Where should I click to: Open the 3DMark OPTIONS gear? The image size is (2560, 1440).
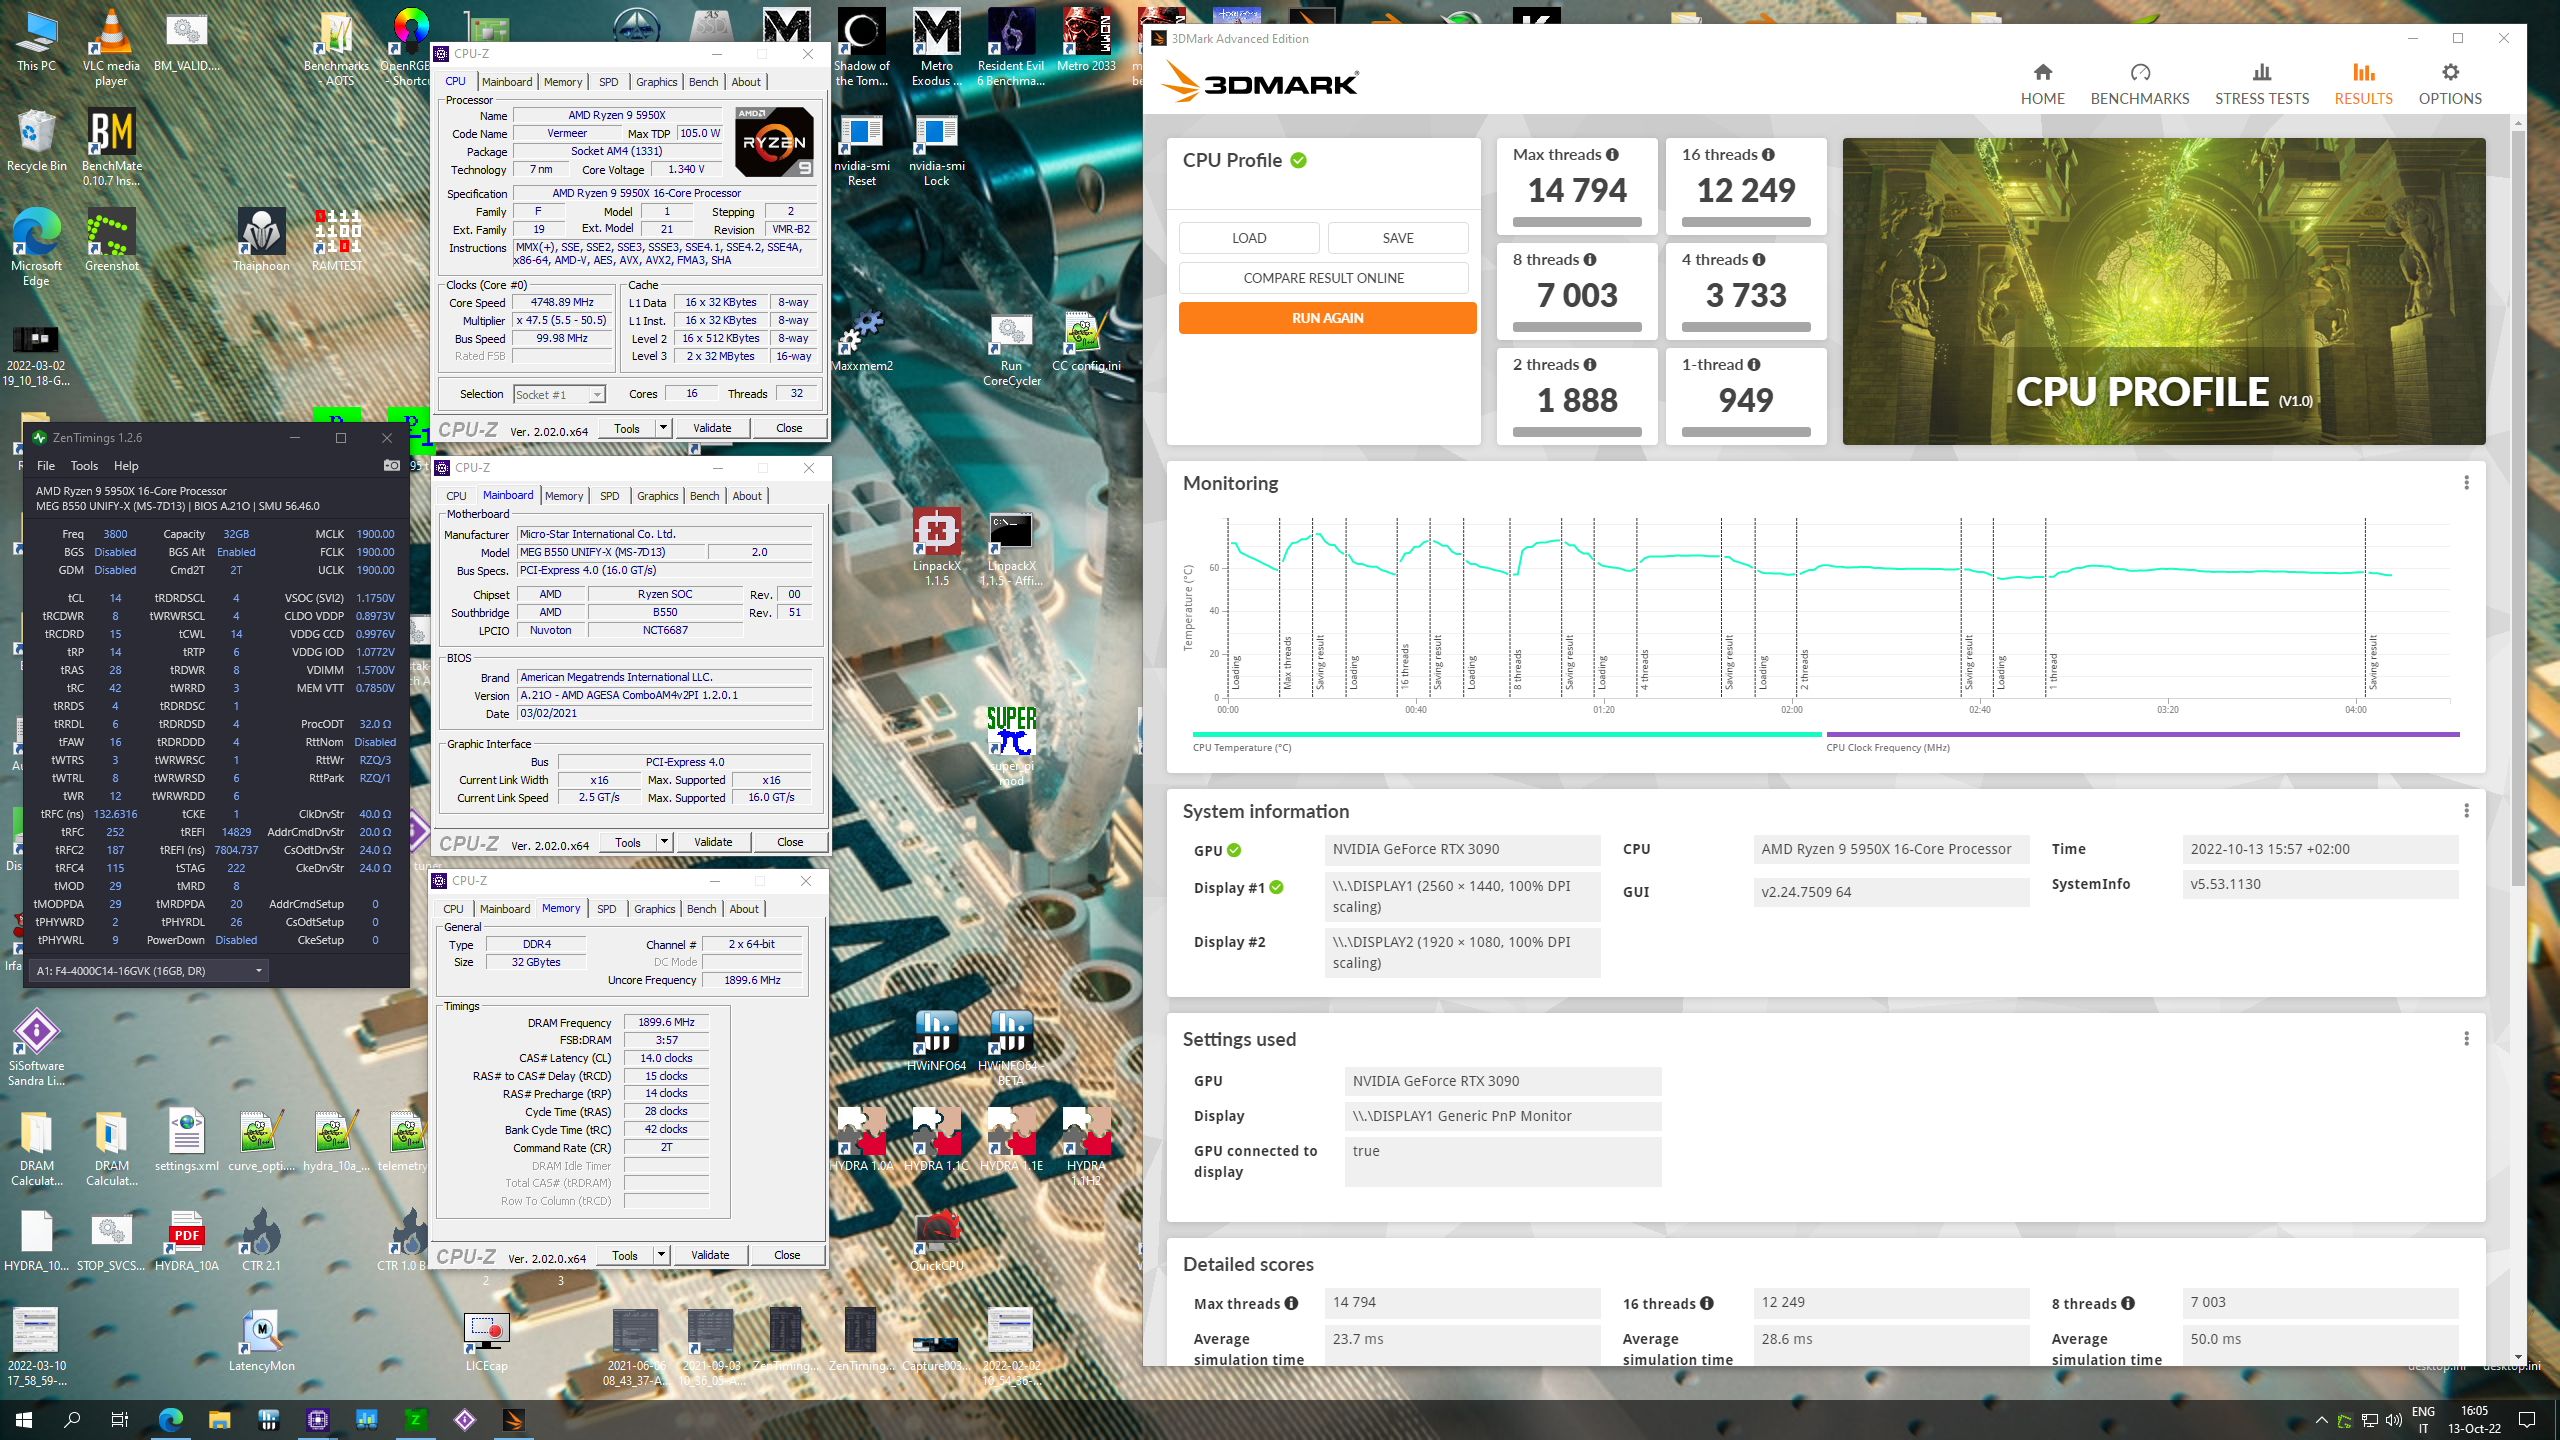(2449, 84)
